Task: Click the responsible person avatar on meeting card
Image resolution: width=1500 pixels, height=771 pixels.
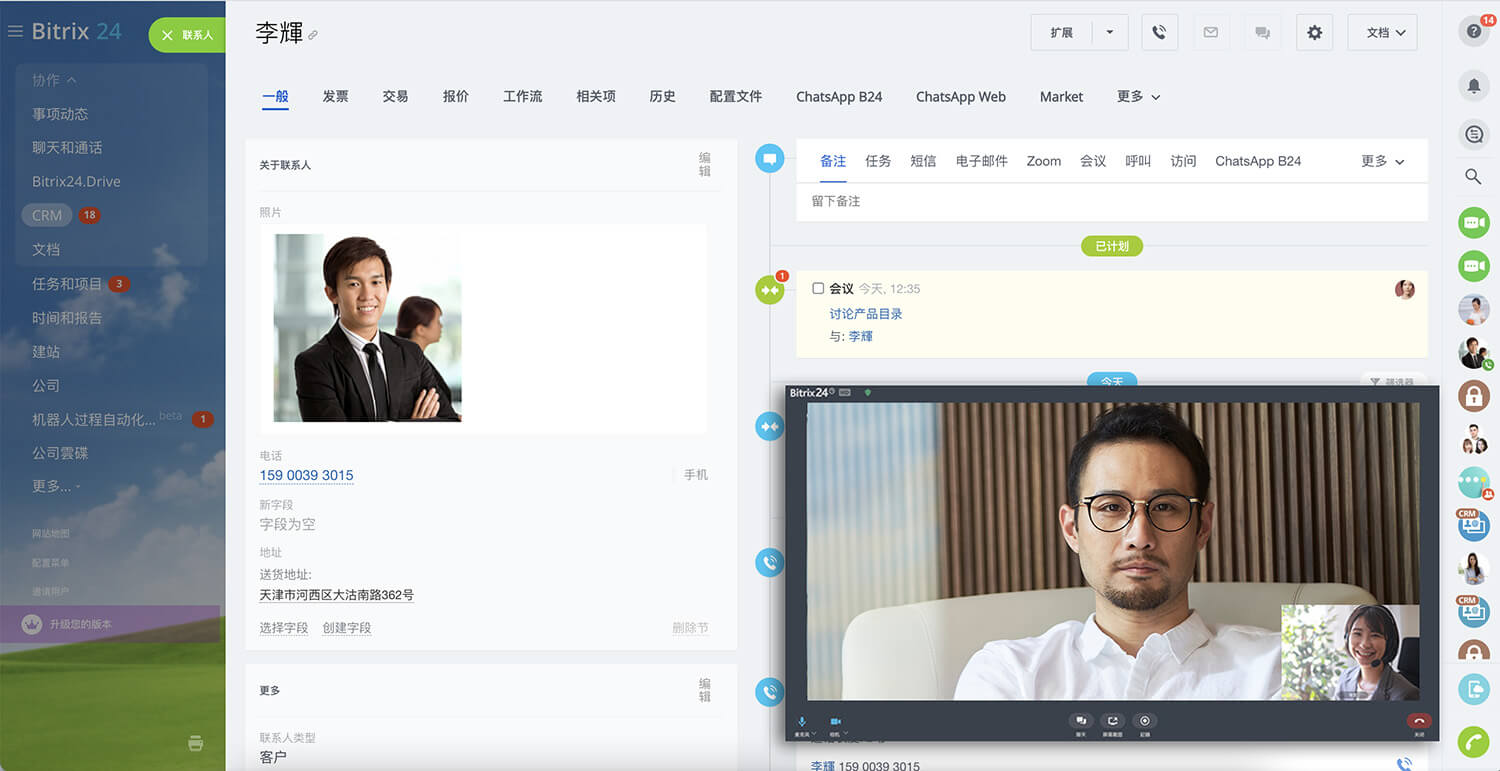Action: pyautogui.click(x=1405, y=290)
